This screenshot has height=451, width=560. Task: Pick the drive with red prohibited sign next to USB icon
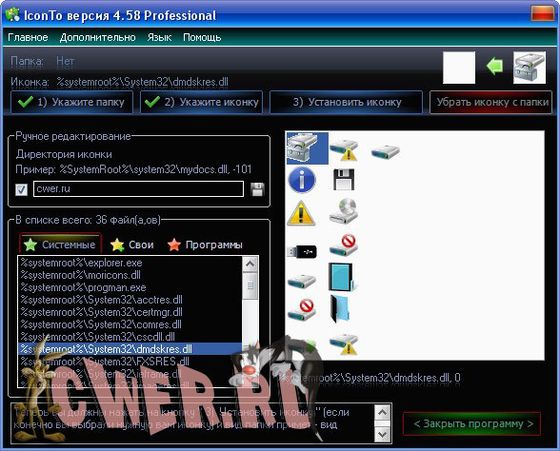point(343,246)
